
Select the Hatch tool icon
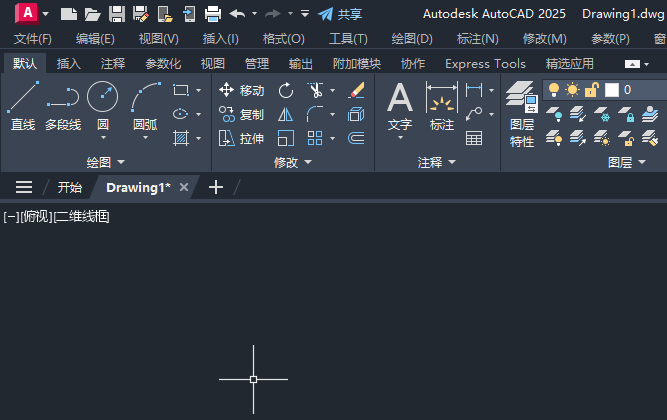pos(181,138)
